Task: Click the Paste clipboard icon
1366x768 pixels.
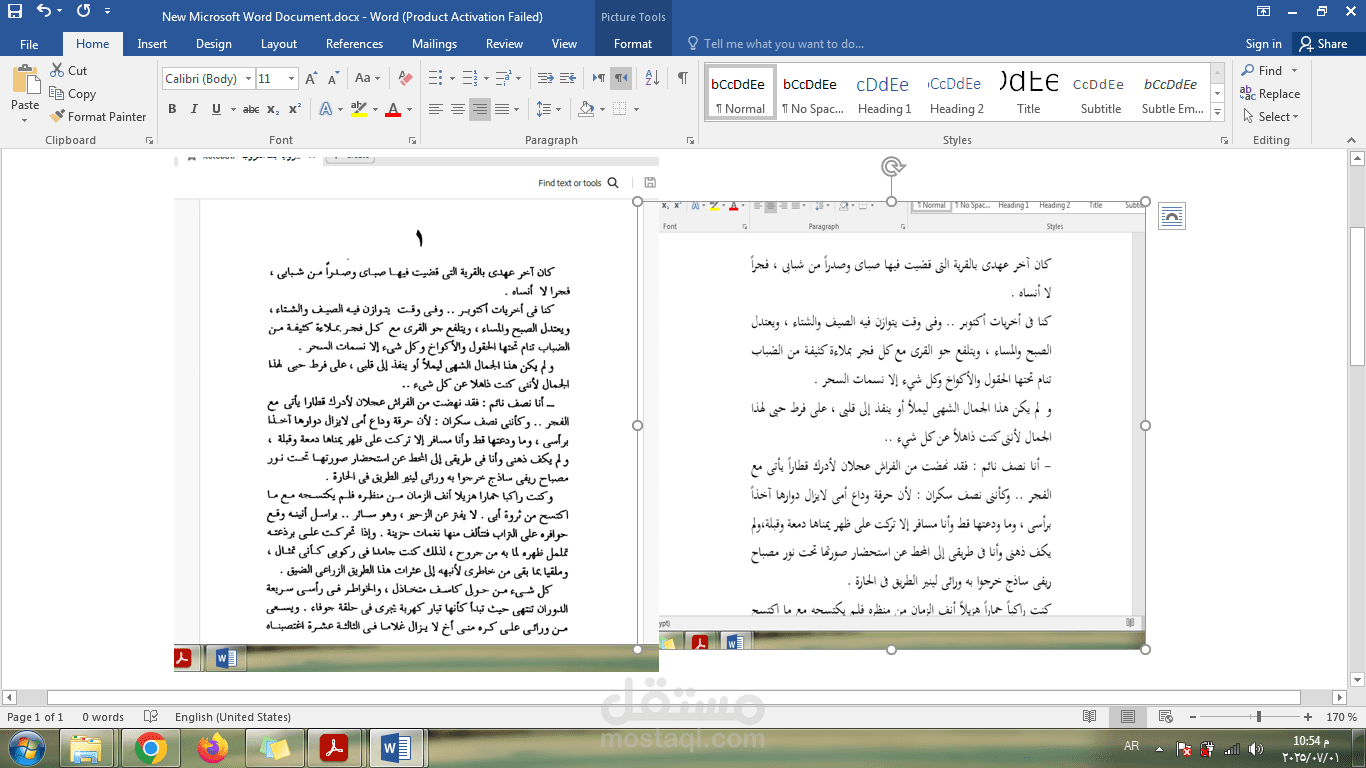Action: pos(25,80)
